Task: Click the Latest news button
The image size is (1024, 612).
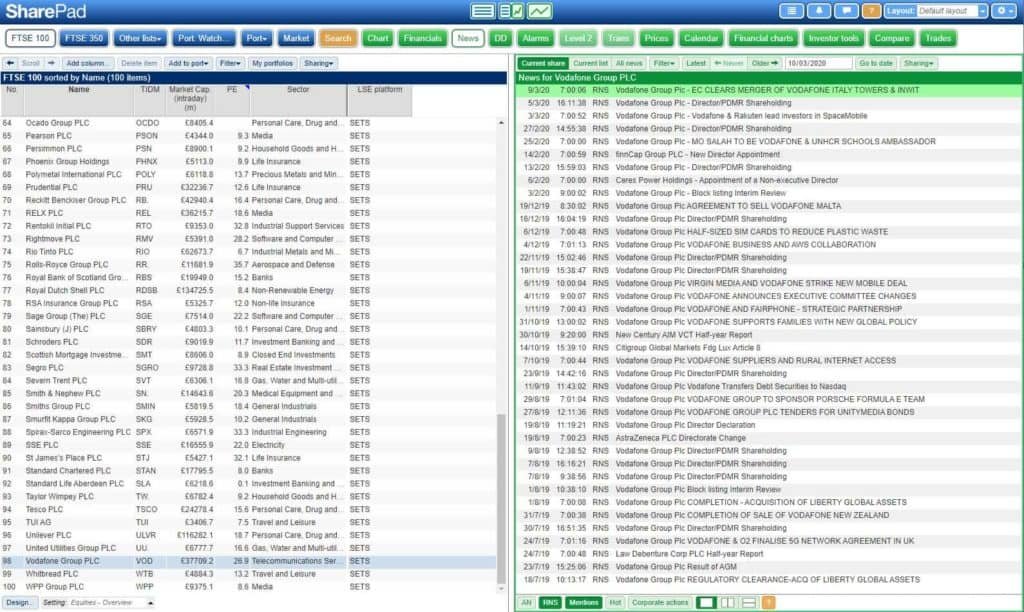Action: click(x=696, y=63)
